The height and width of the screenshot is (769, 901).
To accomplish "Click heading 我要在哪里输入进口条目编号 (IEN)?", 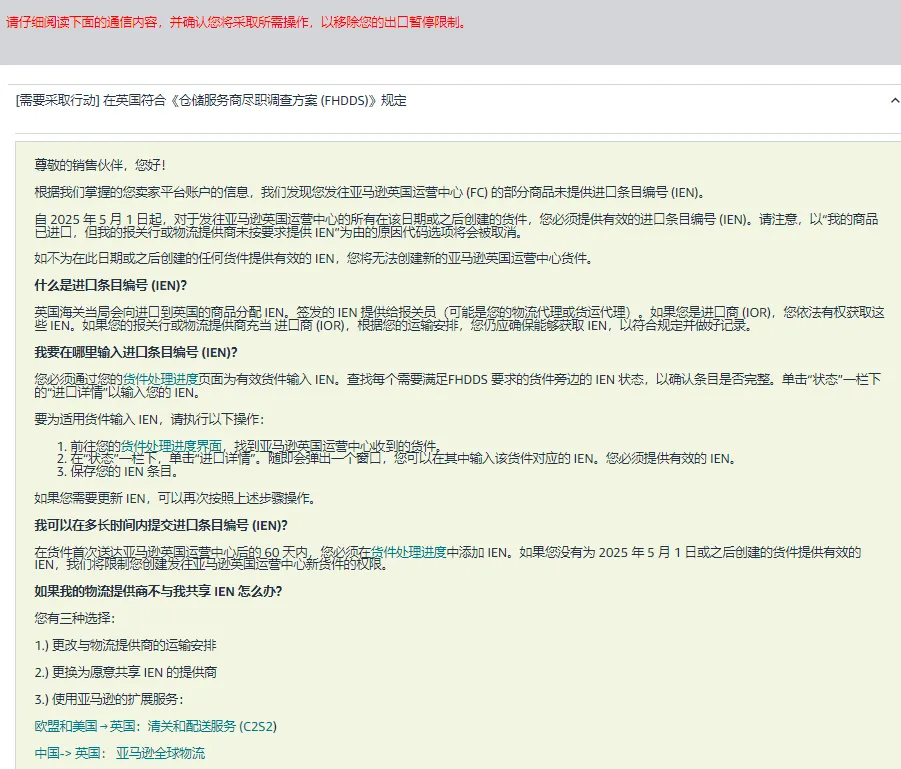I will click(x=136, y=352).
